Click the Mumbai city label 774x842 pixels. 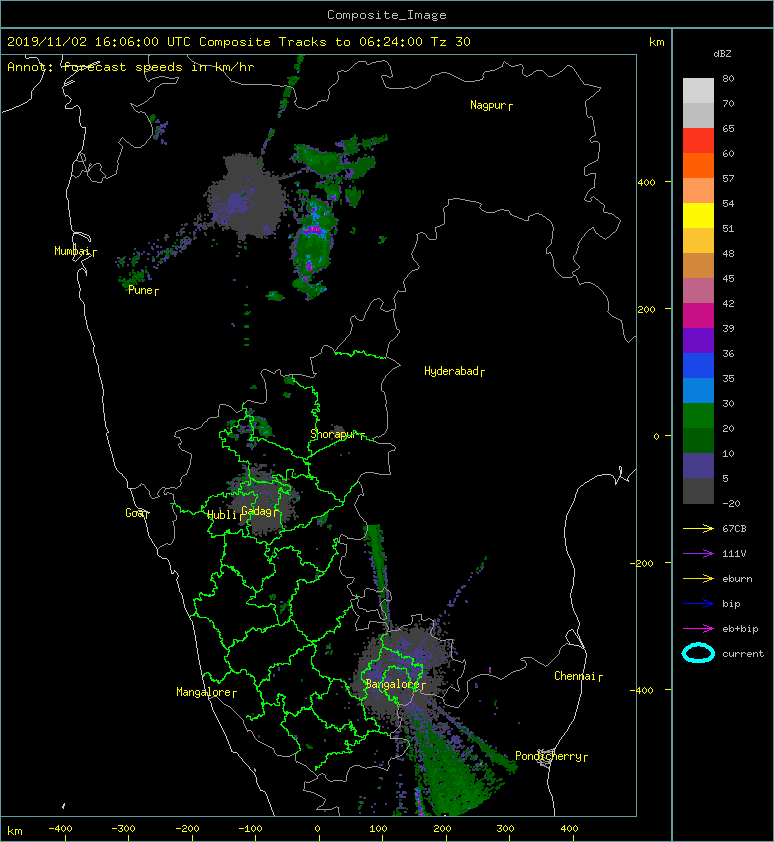[x=72, y=251]
